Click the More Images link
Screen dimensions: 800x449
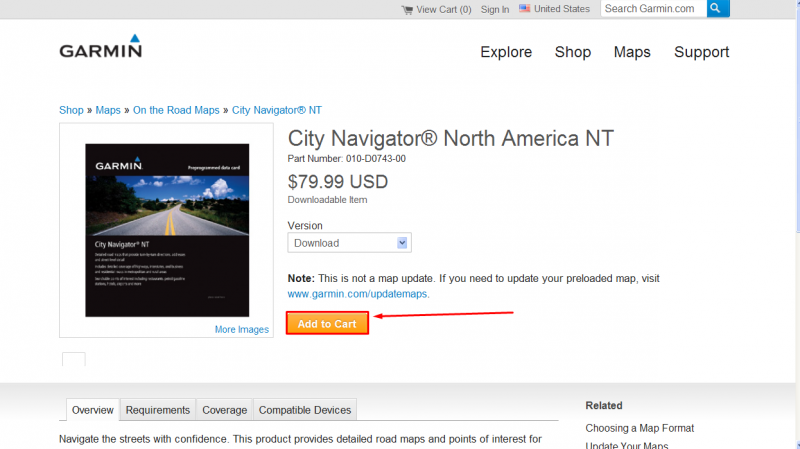coord(241,329)
